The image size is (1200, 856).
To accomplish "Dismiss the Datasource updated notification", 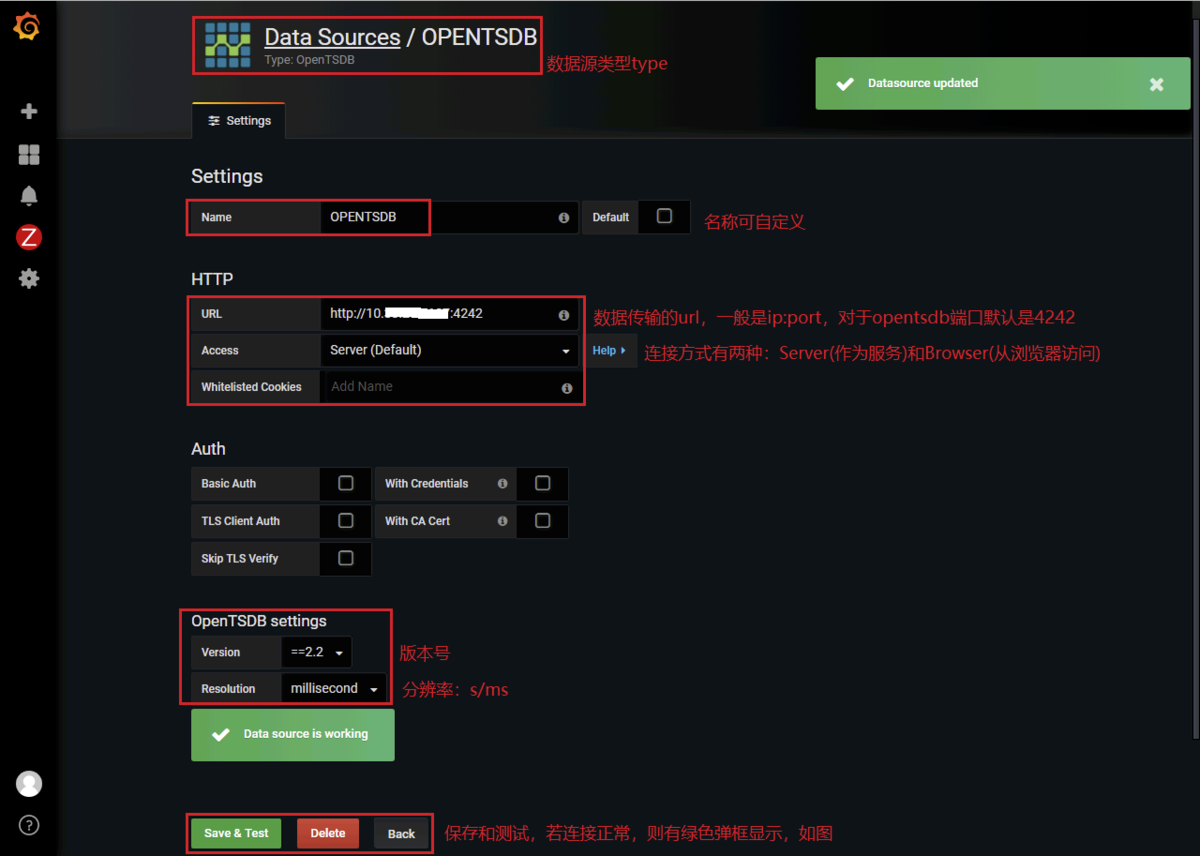I will tap(1156, 84).
